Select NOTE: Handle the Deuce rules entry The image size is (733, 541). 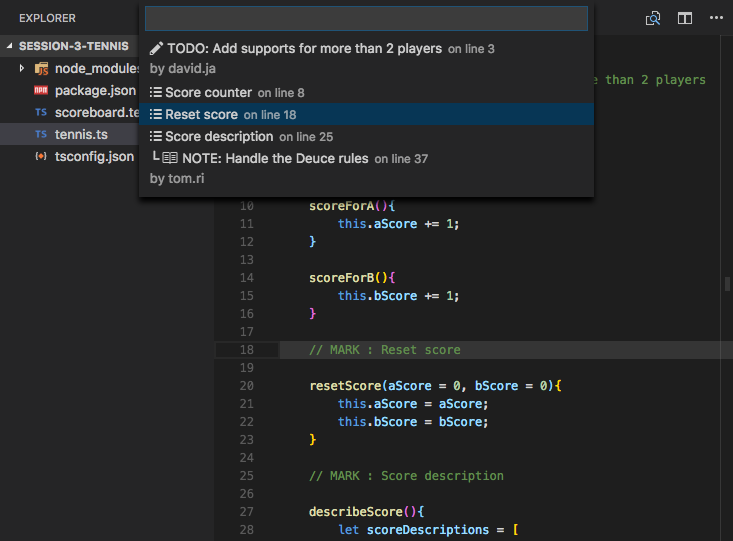366,168
